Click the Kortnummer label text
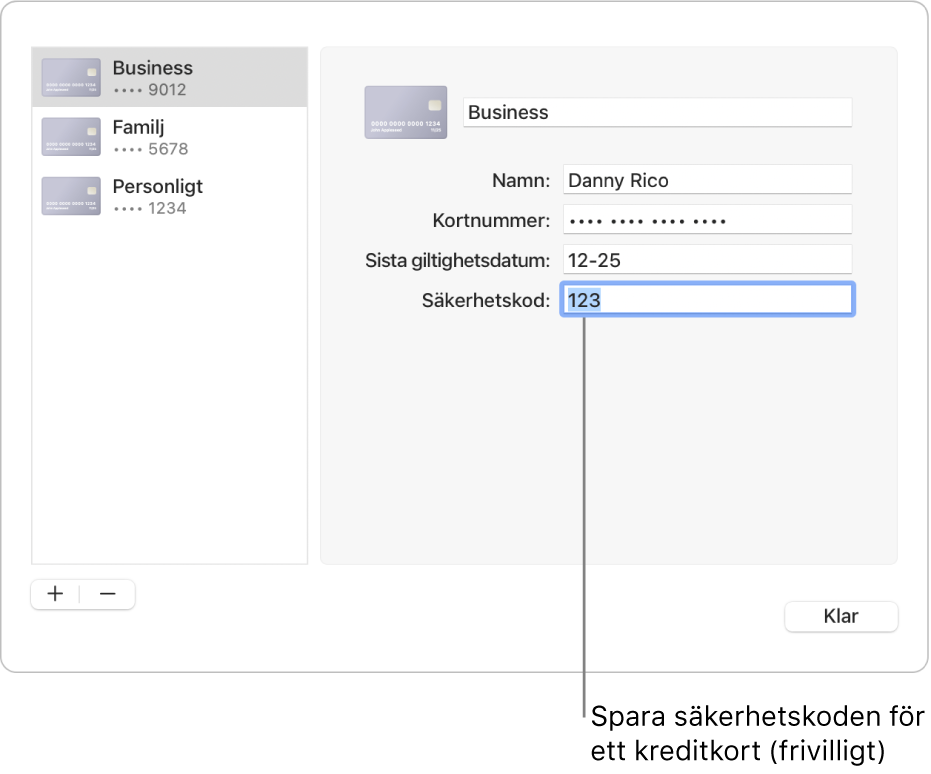The width and height of the screenshot is (931, 774). click(491, 220)
